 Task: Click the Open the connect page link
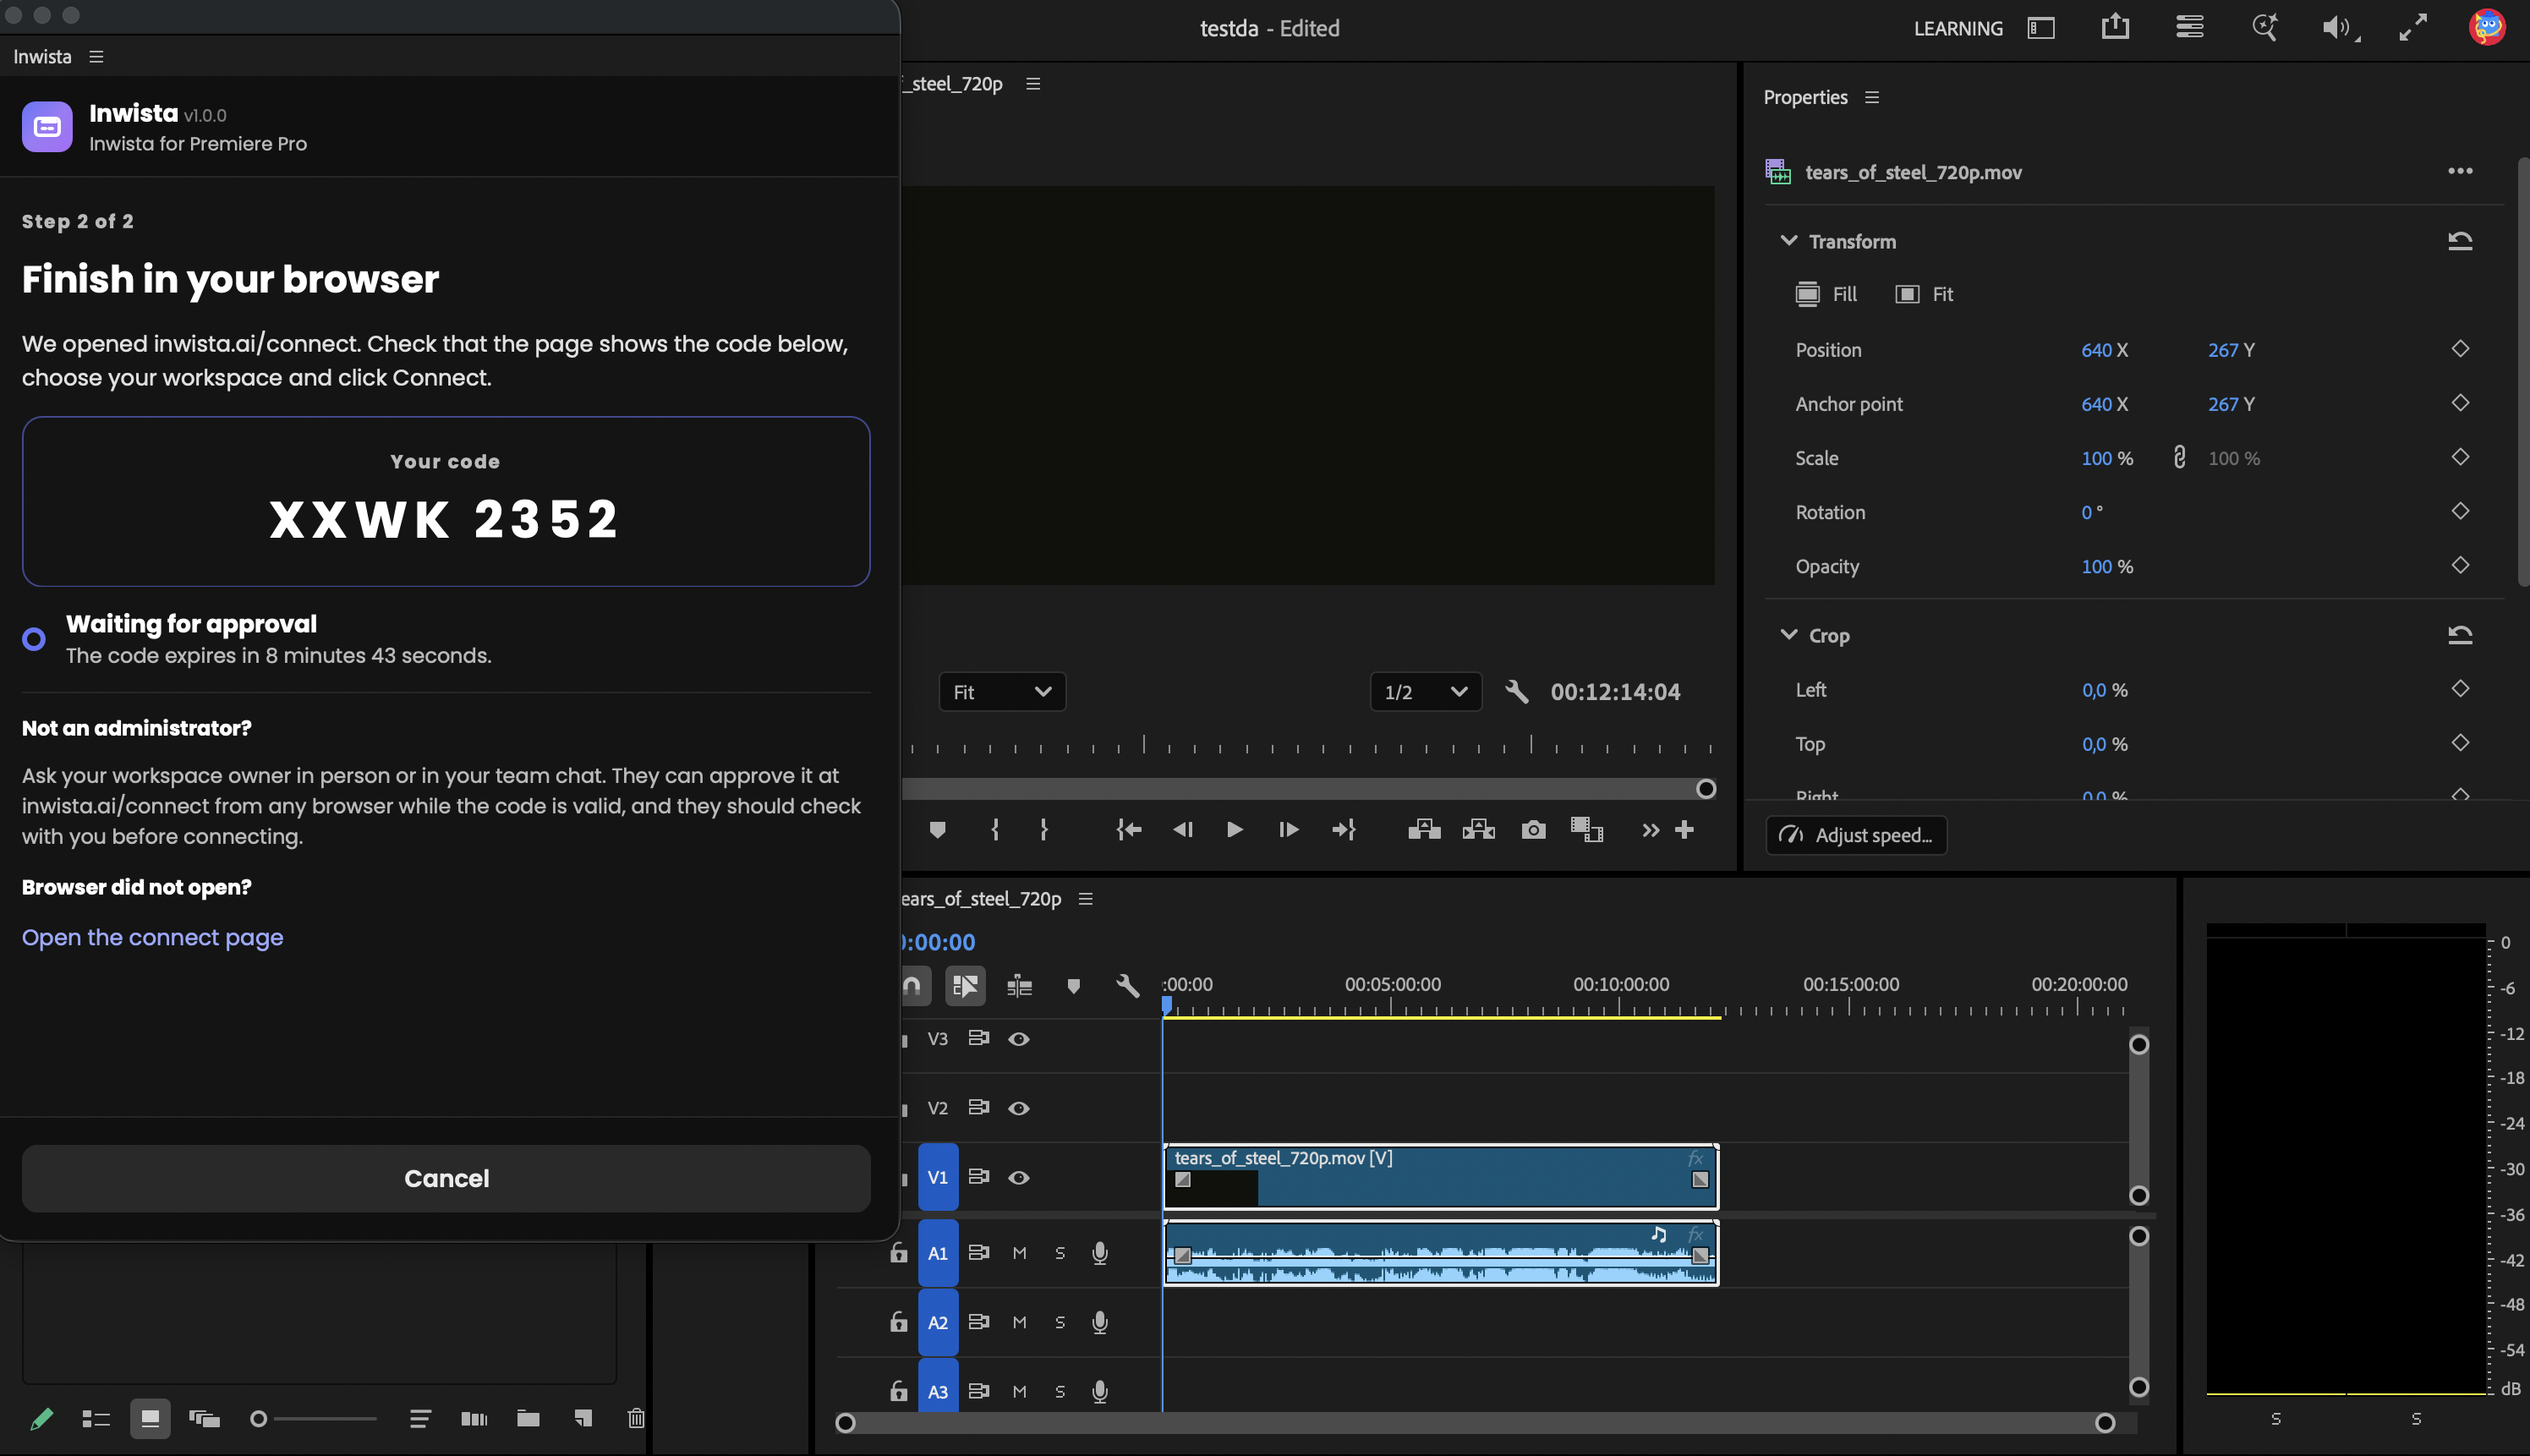(153, 938)
